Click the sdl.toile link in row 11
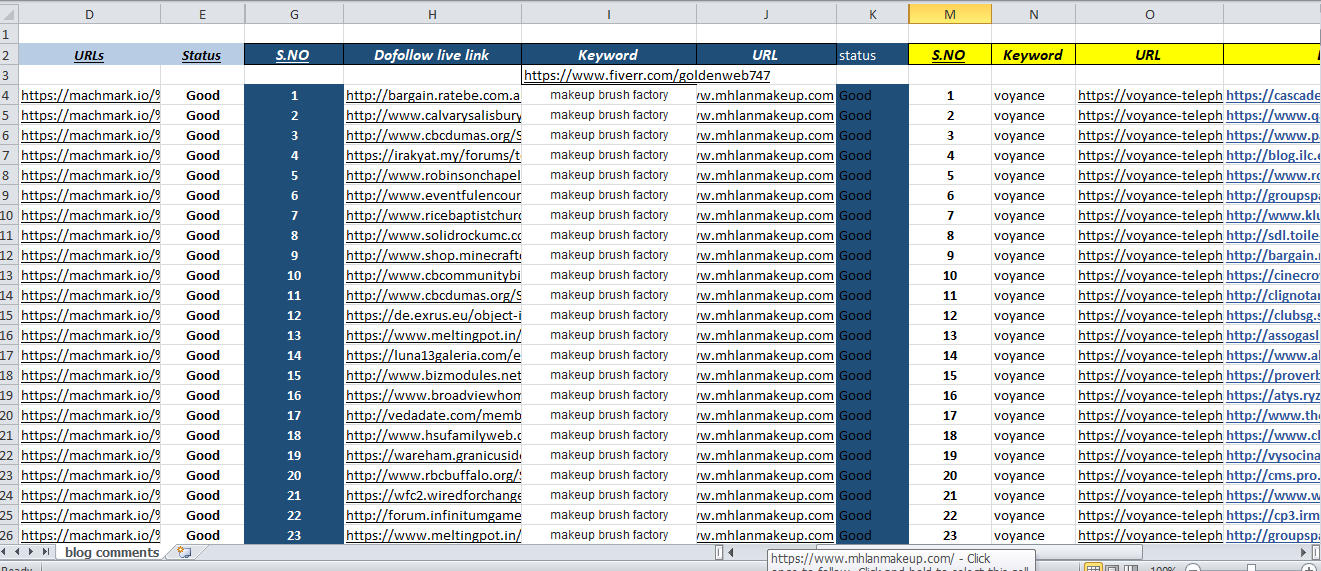Image resolution: width=1321 pixels, height=571 pixels. [1273, 235]
